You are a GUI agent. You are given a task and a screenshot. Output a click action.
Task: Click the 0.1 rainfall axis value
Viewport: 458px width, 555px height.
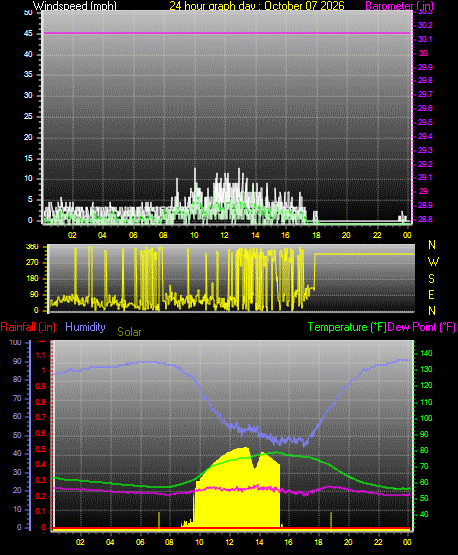(41, 511)
